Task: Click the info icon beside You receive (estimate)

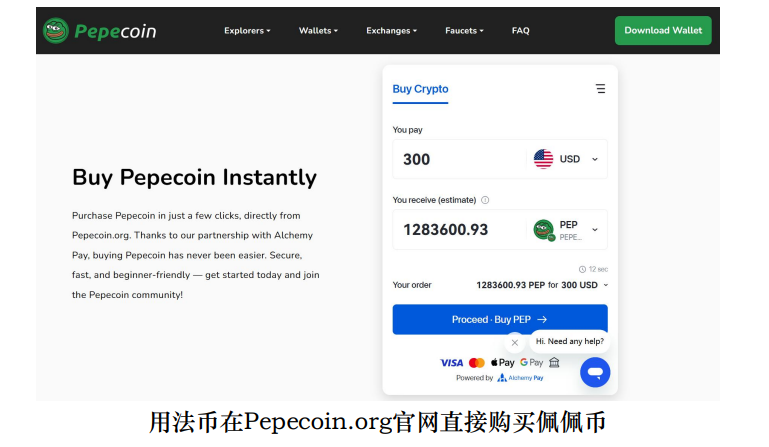Action: click(485, 200)
